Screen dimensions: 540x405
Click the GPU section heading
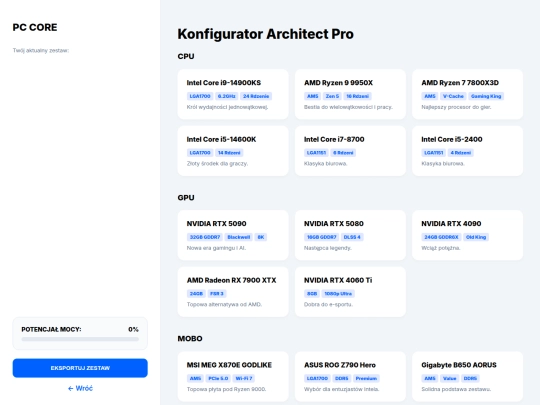(186, 197)
